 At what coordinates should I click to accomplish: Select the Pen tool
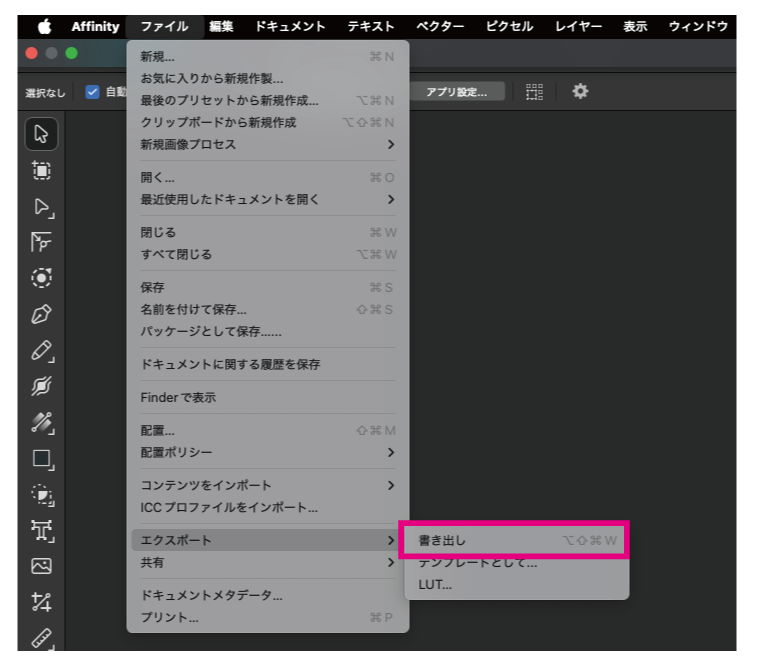[x=41, y=314]
